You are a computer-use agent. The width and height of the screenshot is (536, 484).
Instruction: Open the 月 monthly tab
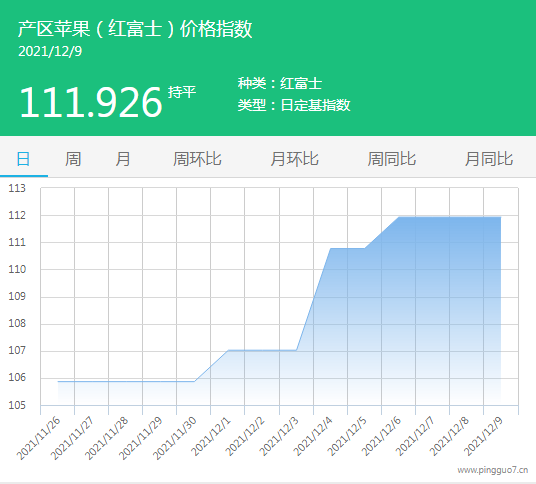[123, 159]
